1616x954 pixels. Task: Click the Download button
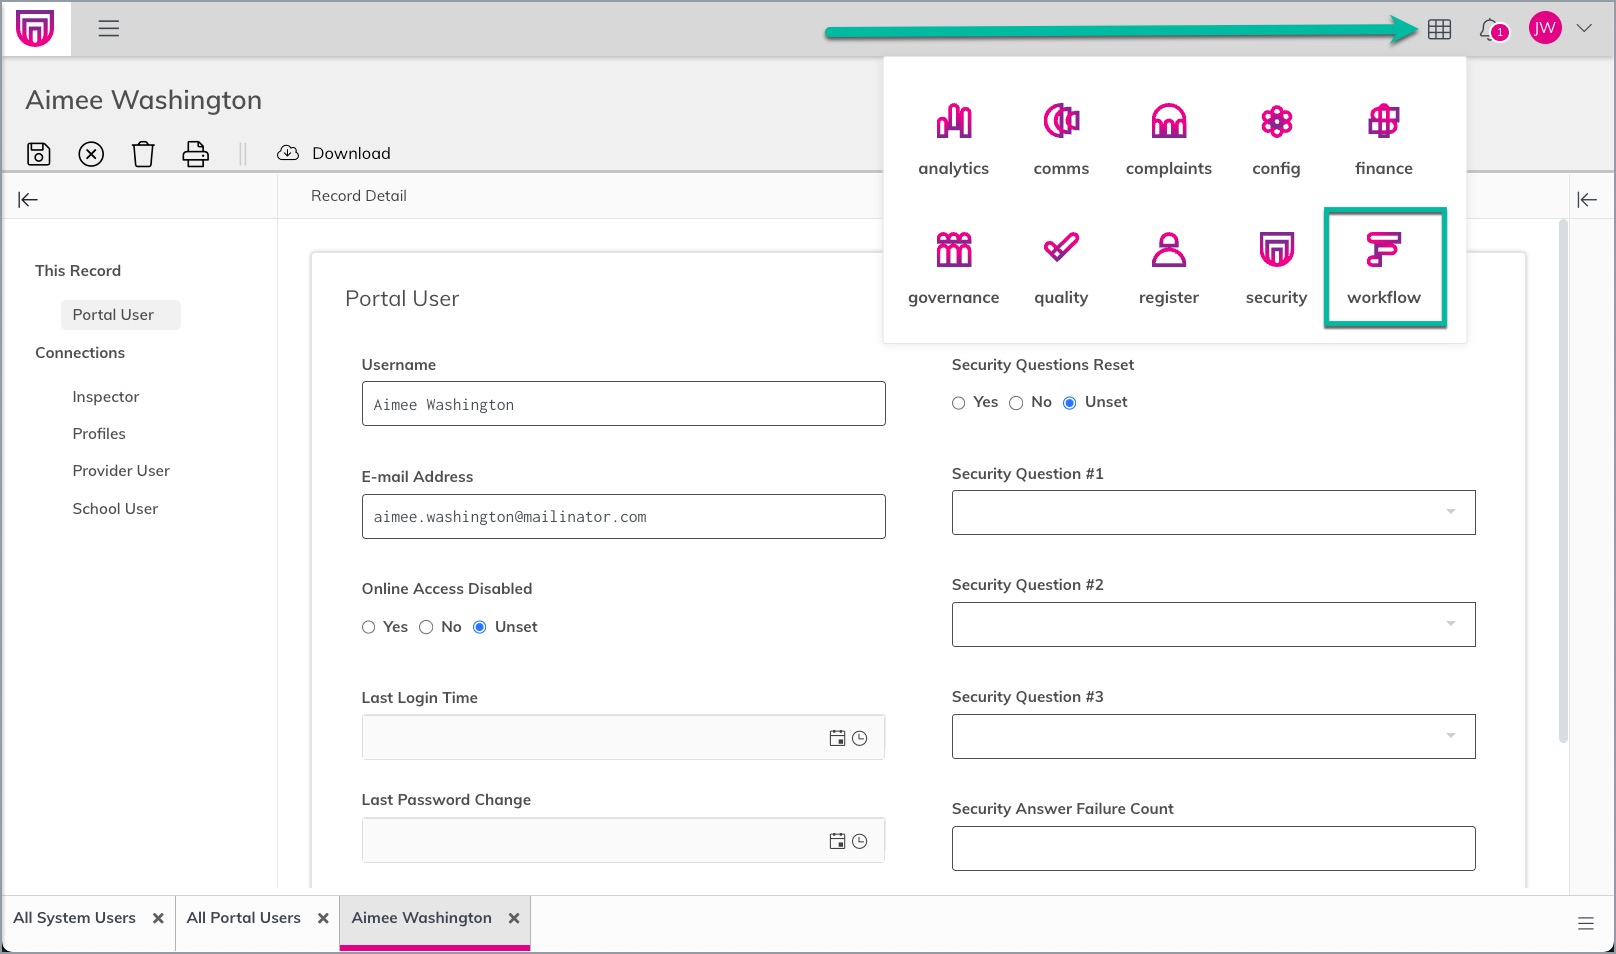[334, 153]
